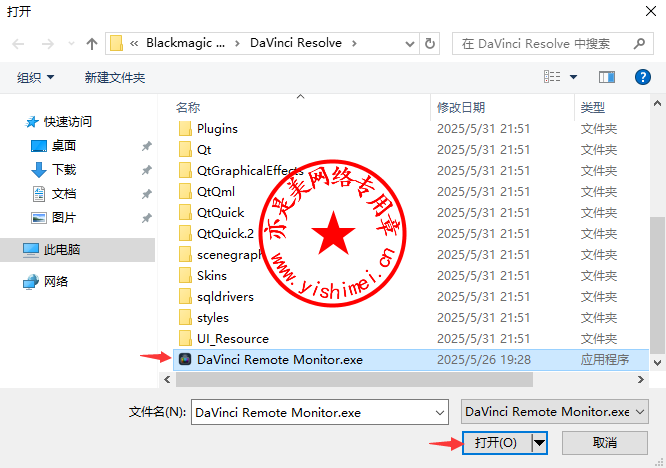666x468 pixels.
Task: Open 文档 in navigation pane
Action: 54,194
